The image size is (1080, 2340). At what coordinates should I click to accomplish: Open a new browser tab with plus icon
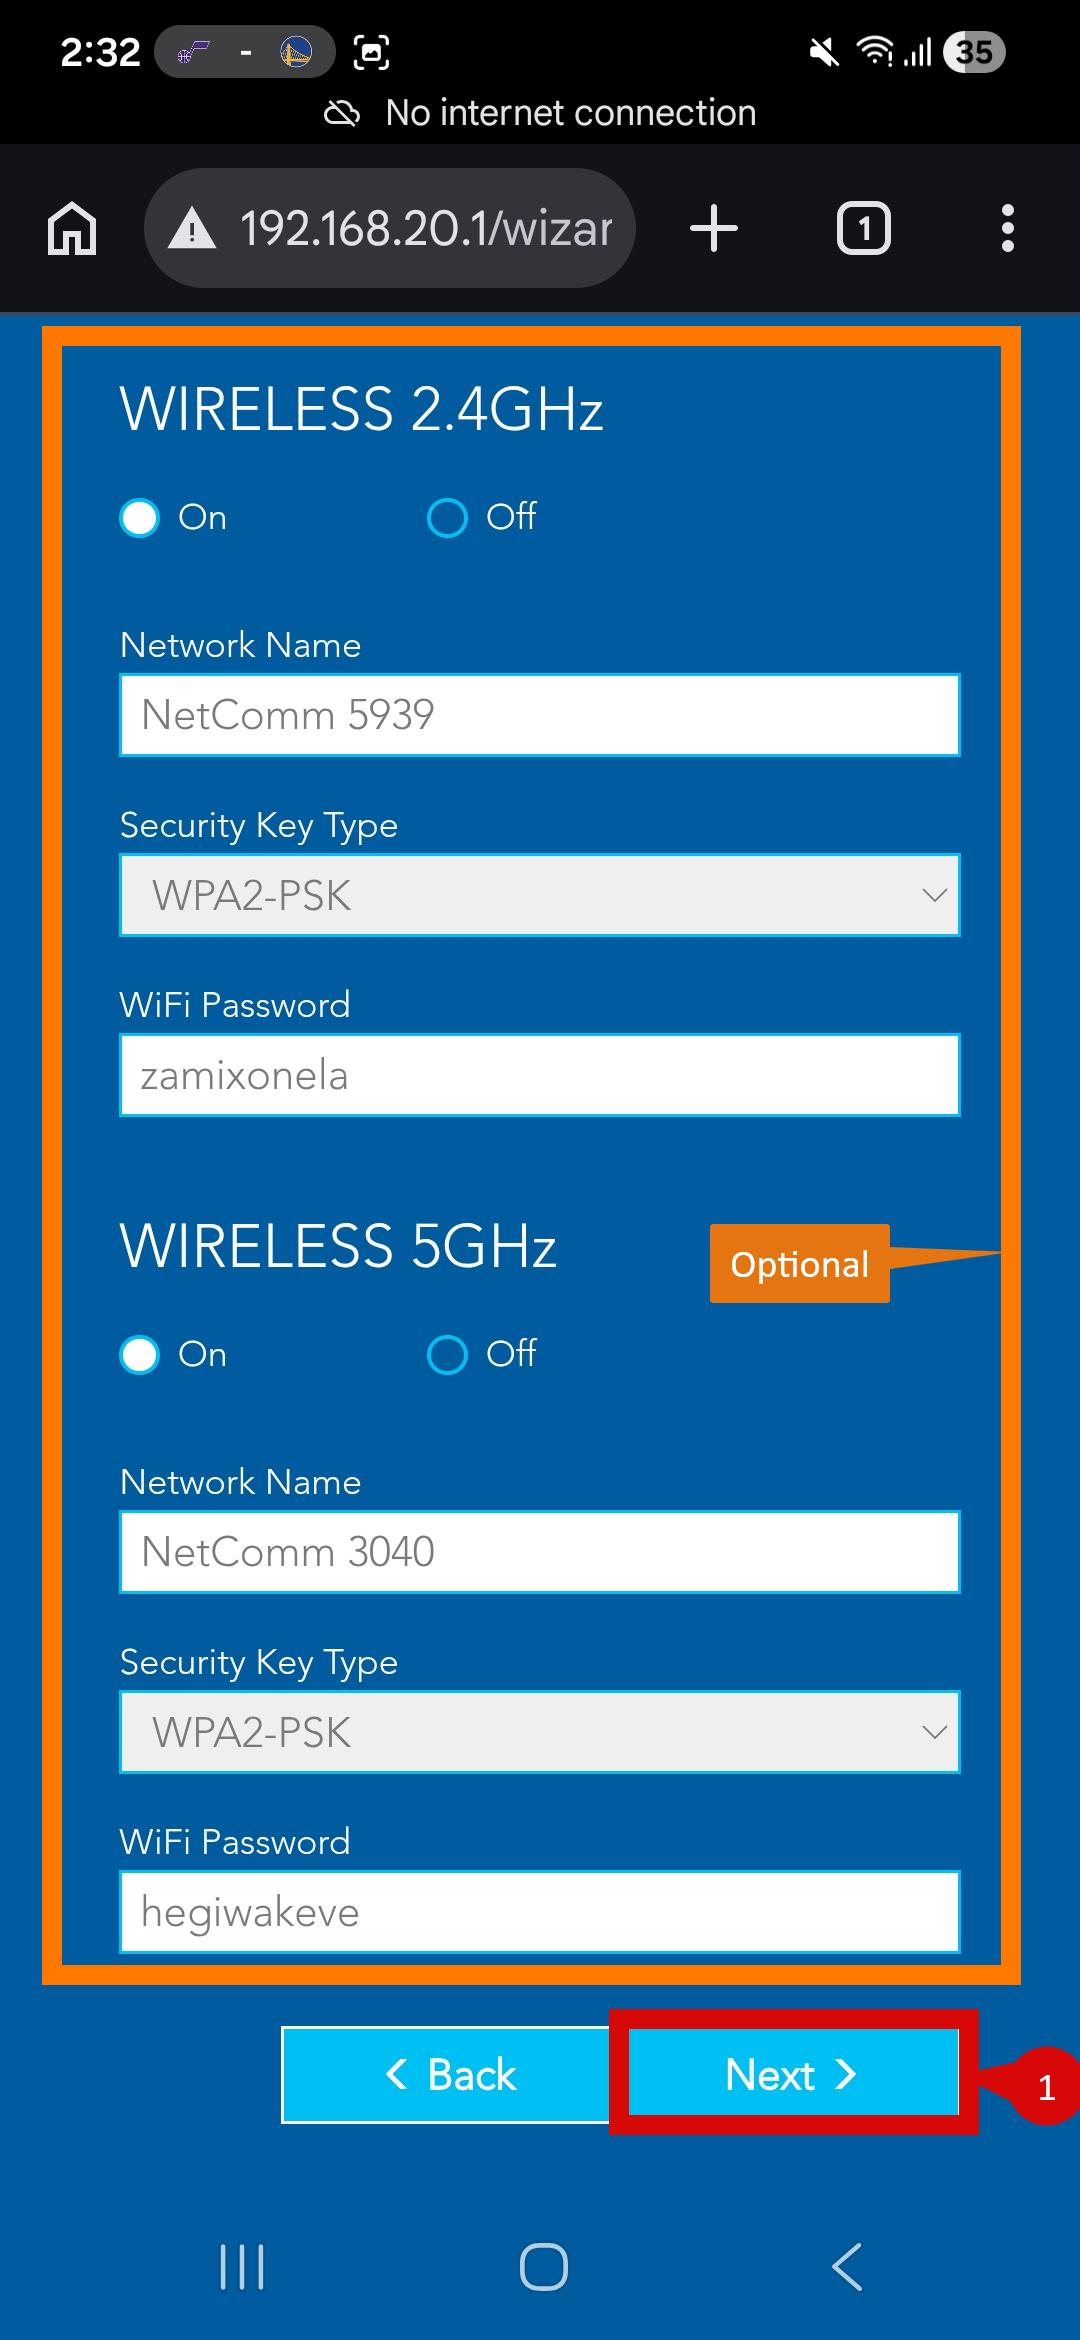[x=713, y=227]
